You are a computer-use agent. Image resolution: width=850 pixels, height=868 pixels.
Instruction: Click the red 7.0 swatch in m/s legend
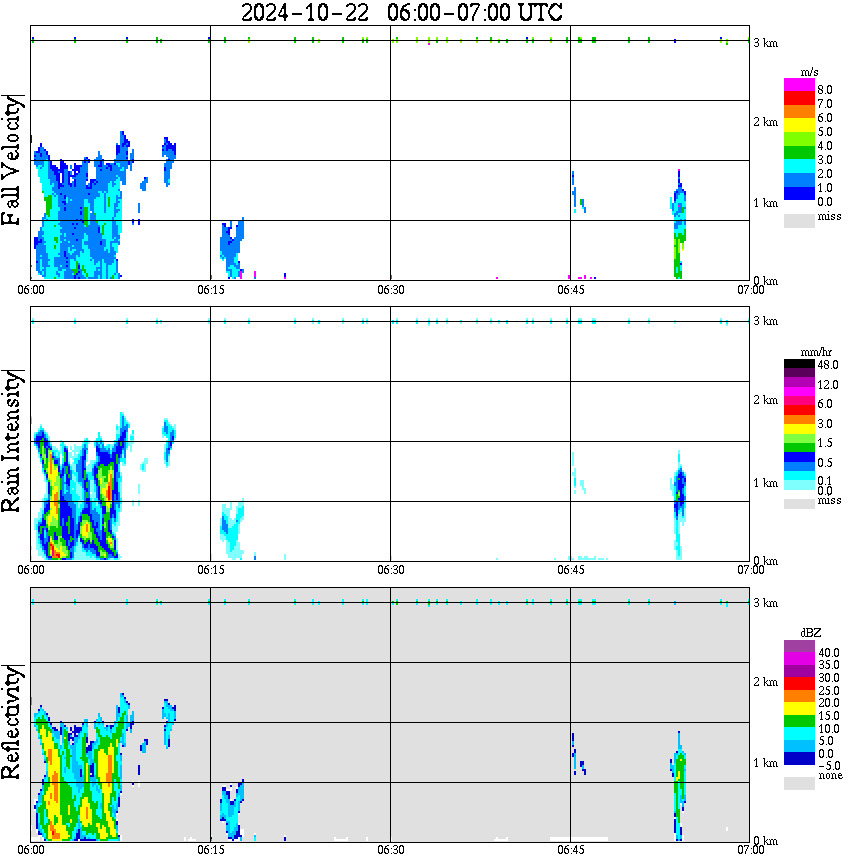pos(799,99)
